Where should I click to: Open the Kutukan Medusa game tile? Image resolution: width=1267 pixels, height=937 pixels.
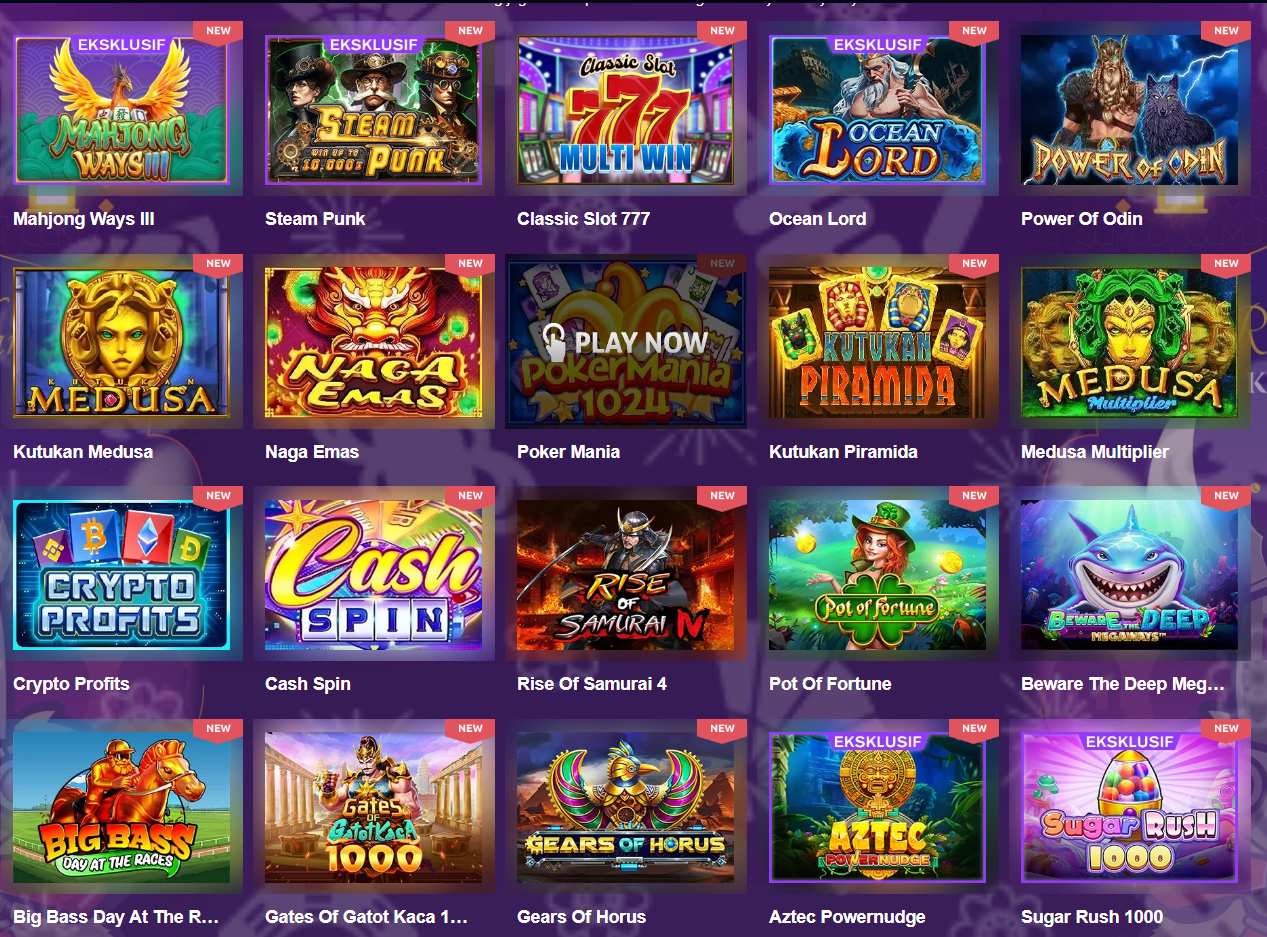pos(121,342)
